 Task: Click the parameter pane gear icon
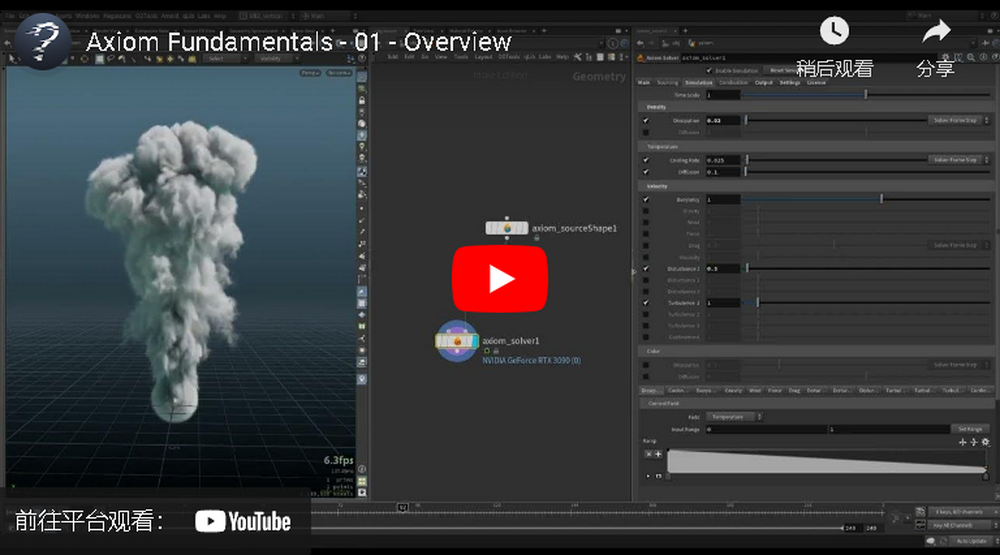pyautogui.click(x=946, y=57)
